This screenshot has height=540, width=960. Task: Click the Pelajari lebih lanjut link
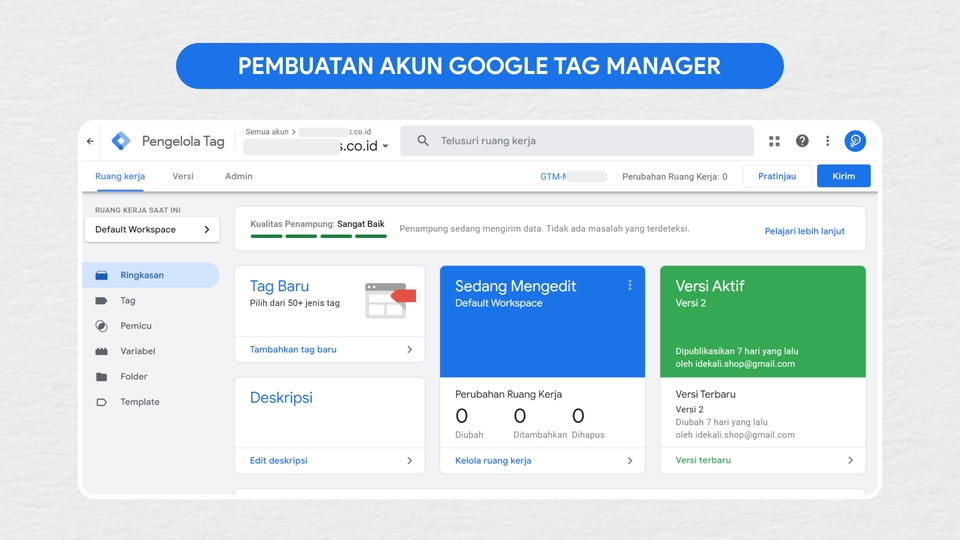coord(804,231)
